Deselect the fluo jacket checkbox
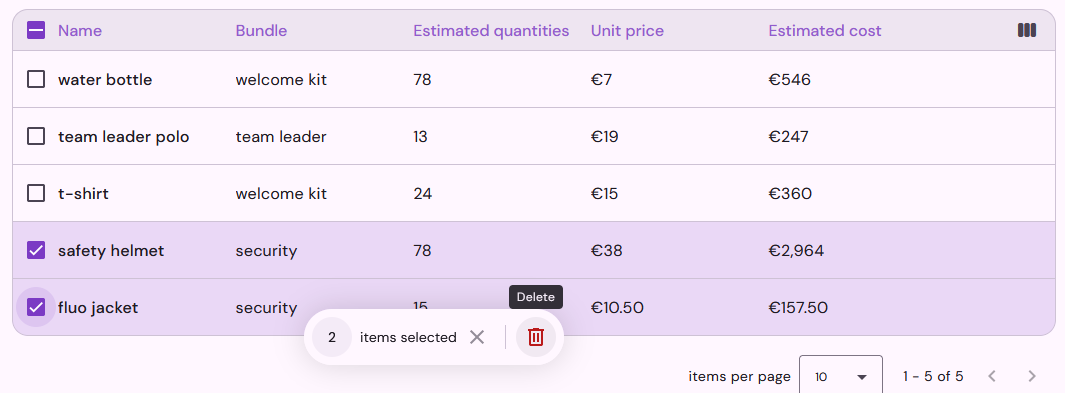1065x393 pixels. click(x=36, y=307)
